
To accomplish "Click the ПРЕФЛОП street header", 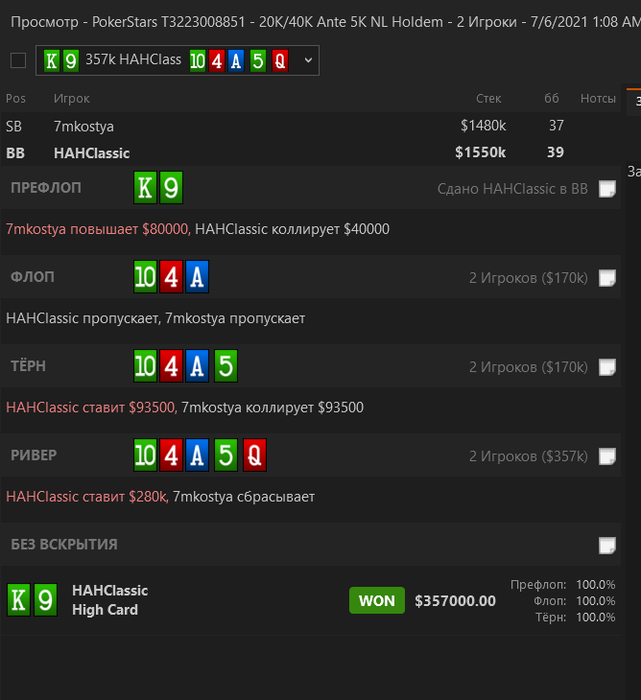I will [46, 188].
